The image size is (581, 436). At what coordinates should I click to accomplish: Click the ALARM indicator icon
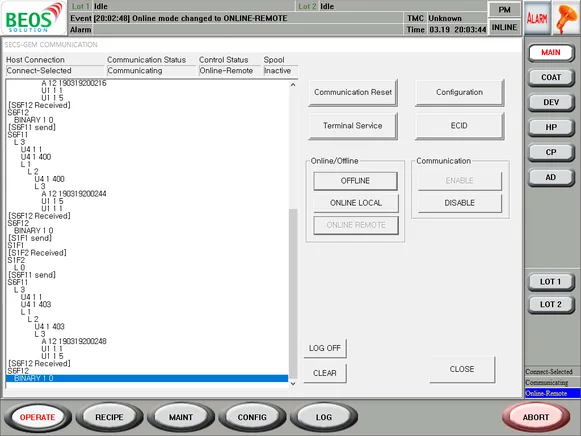click(537, 17)
